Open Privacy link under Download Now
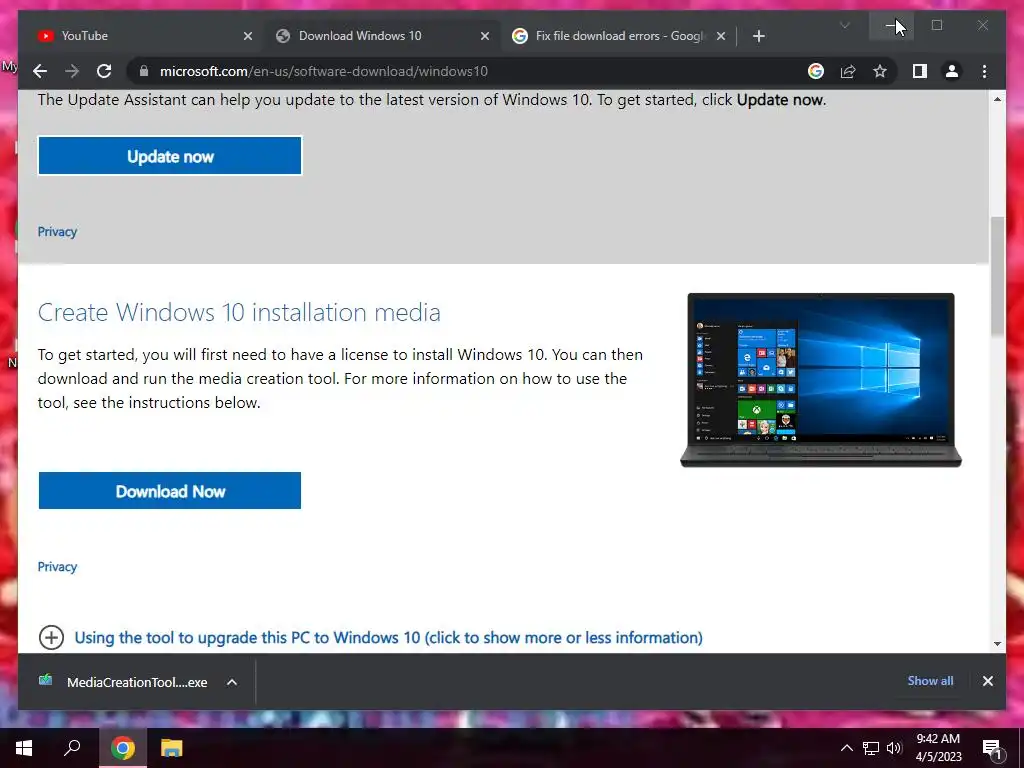 tap(57, 567)
